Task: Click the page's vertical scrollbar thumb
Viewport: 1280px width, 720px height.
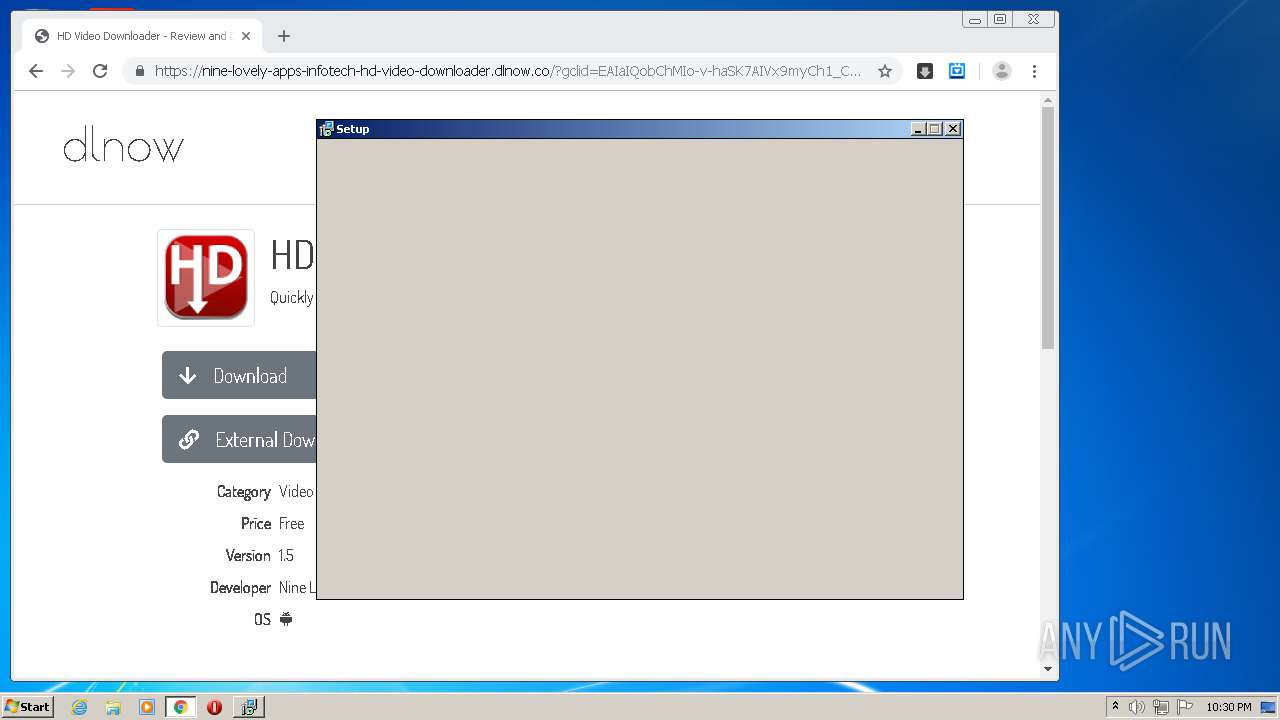Action: tap(1048, 227)
